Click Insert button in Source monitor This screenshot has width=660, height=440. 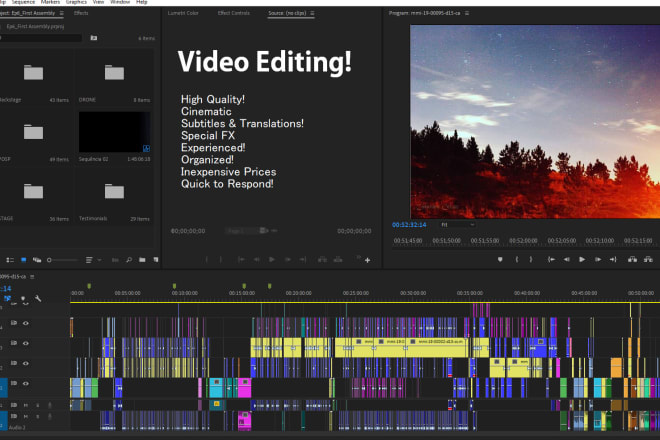[322, 260]
